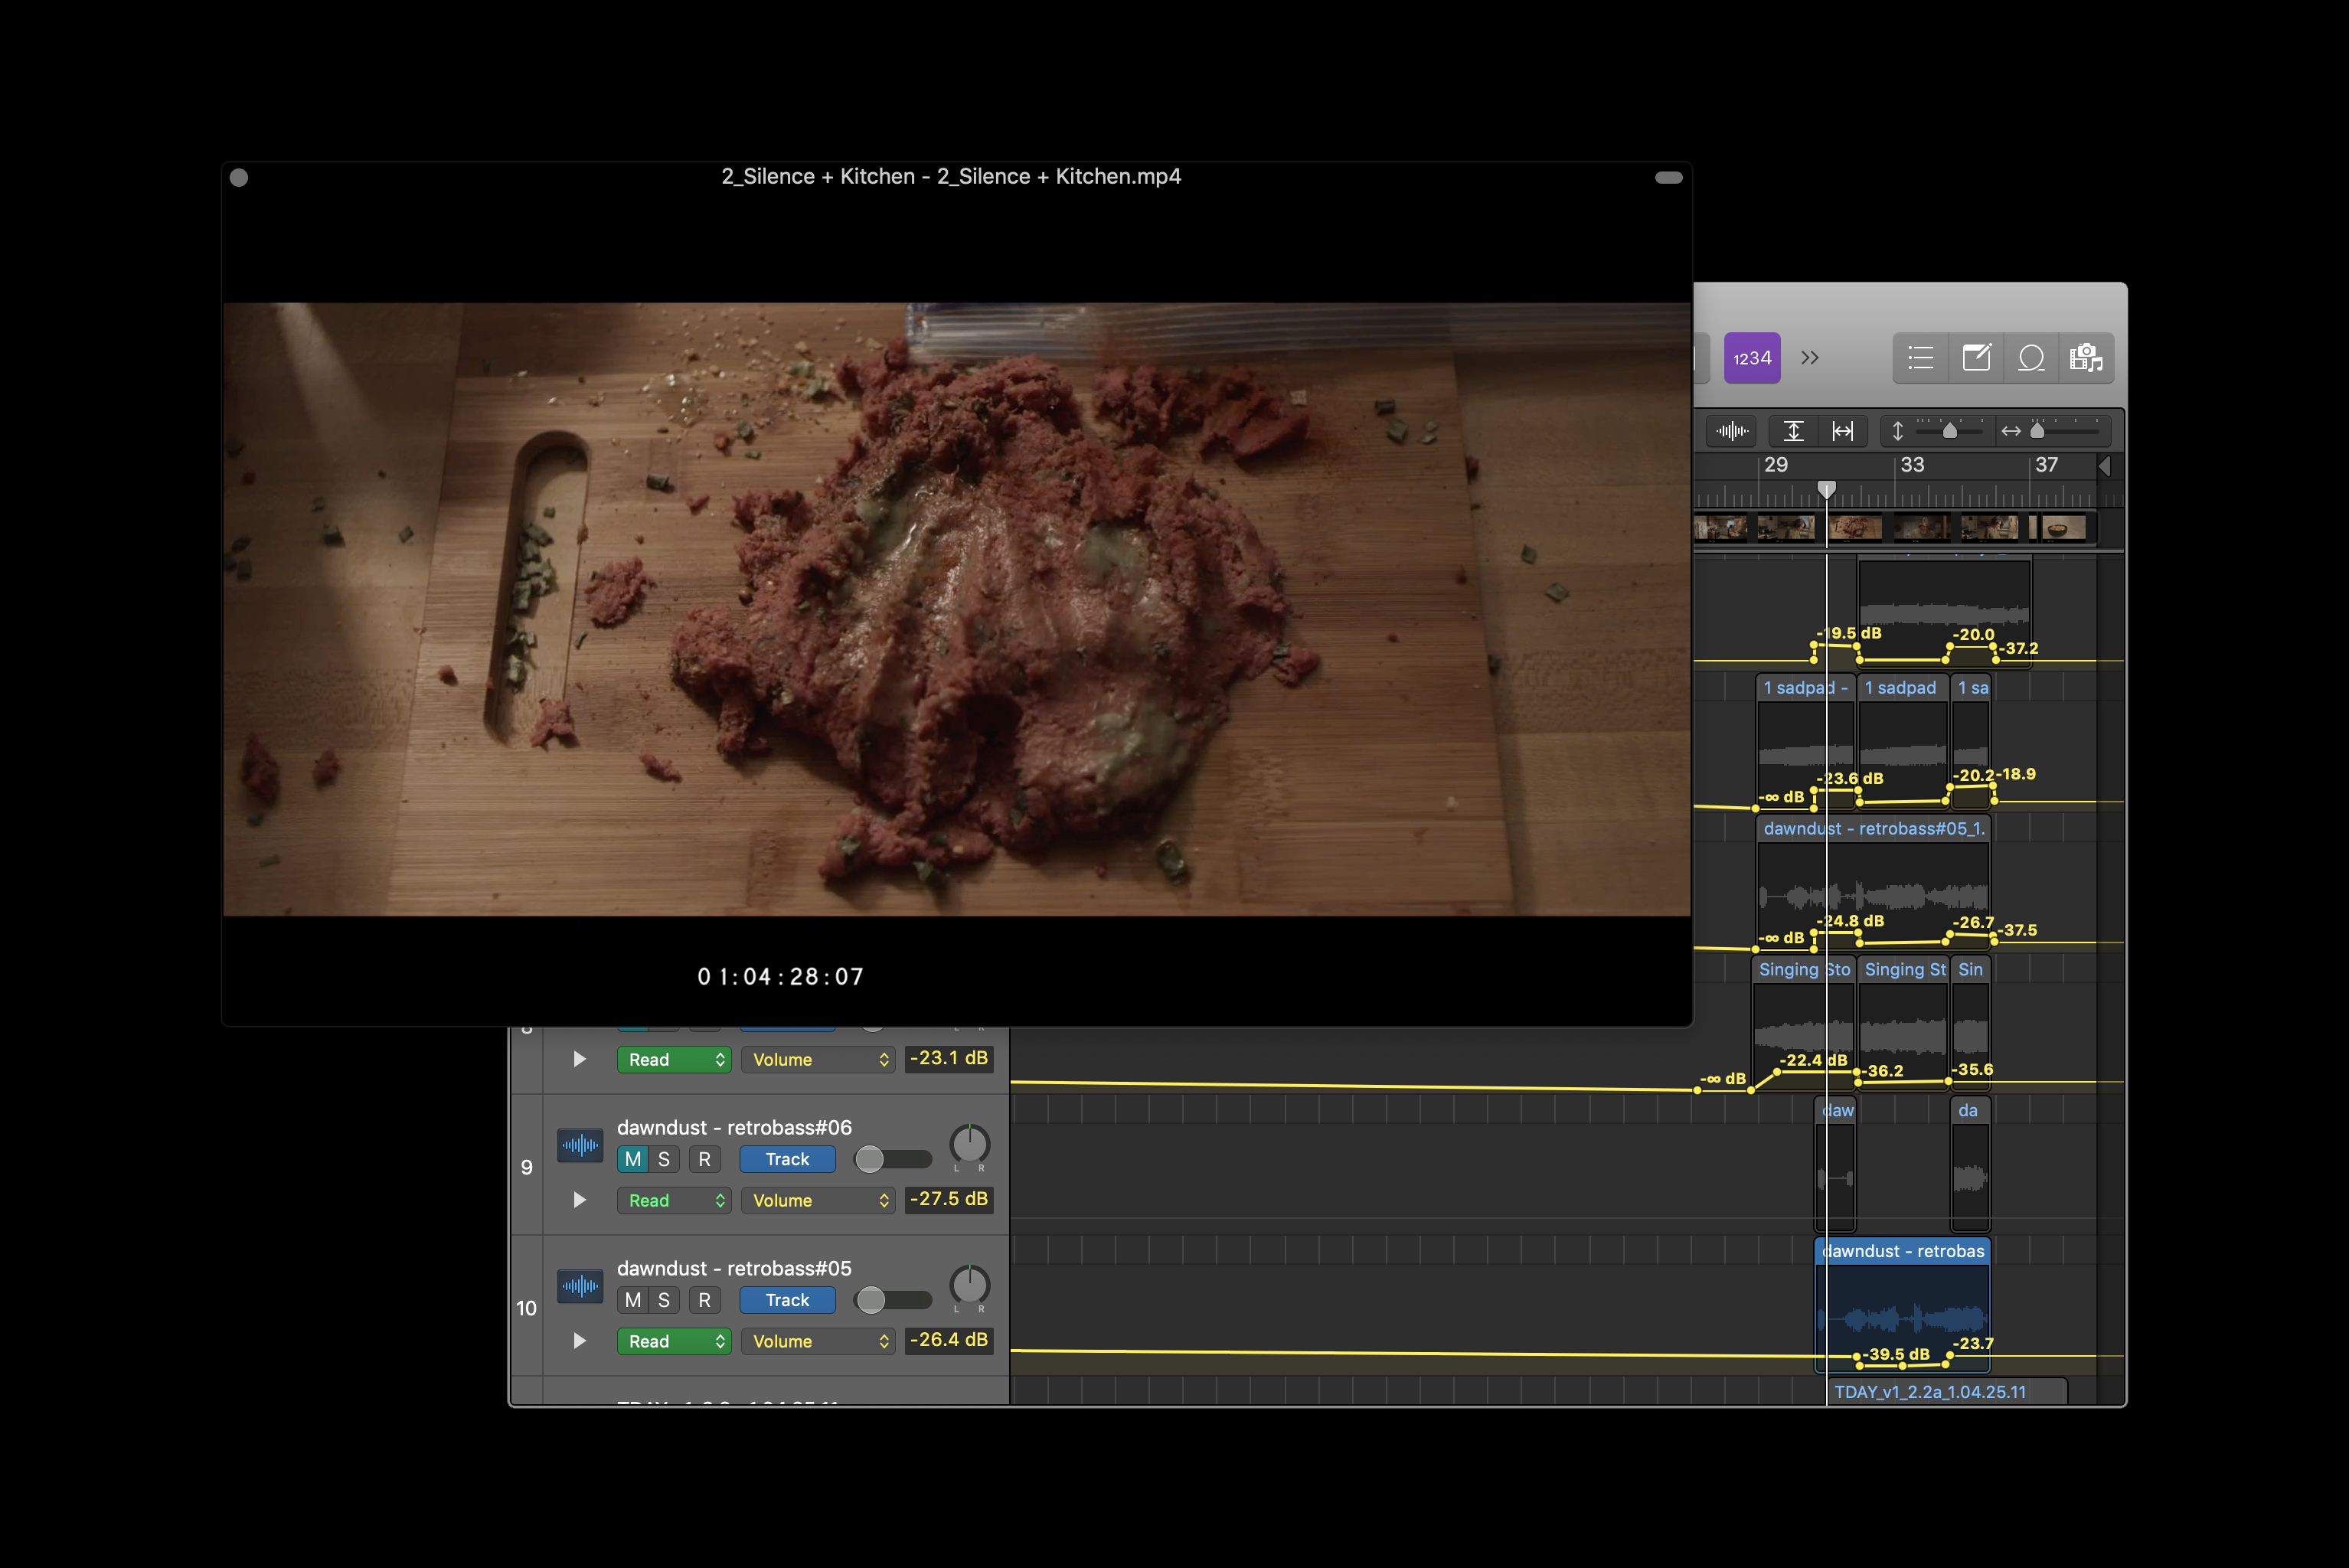Open the media Browsers button

2086,358
